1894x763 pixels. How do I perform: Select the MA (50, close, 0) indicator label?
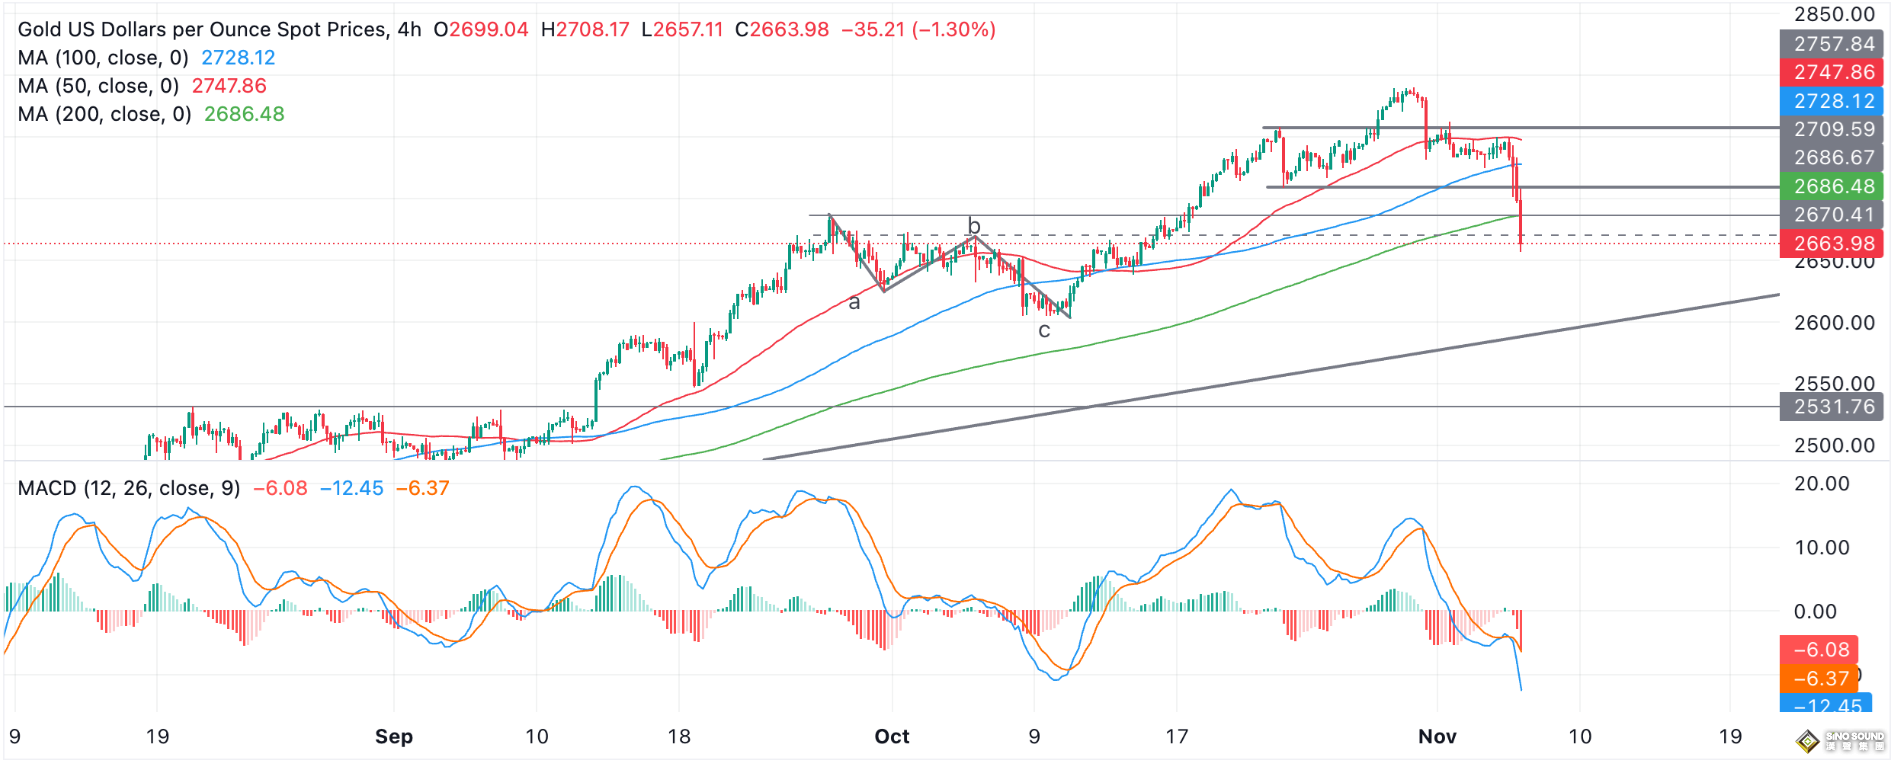coord(98,86)
